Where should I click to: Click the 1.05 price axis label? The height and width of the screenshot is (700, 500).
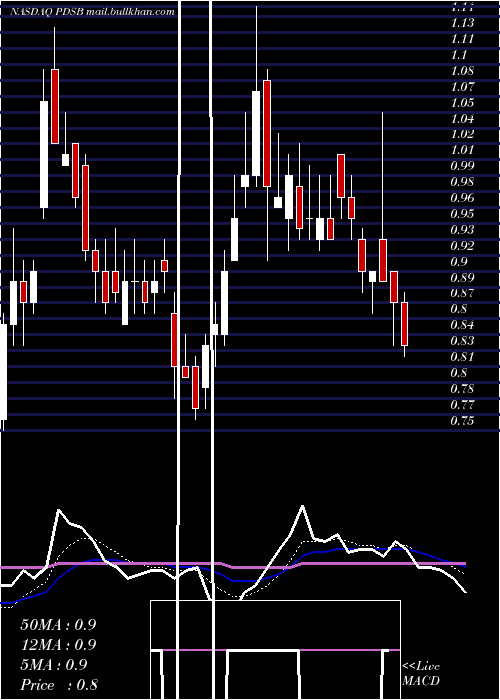462,102
